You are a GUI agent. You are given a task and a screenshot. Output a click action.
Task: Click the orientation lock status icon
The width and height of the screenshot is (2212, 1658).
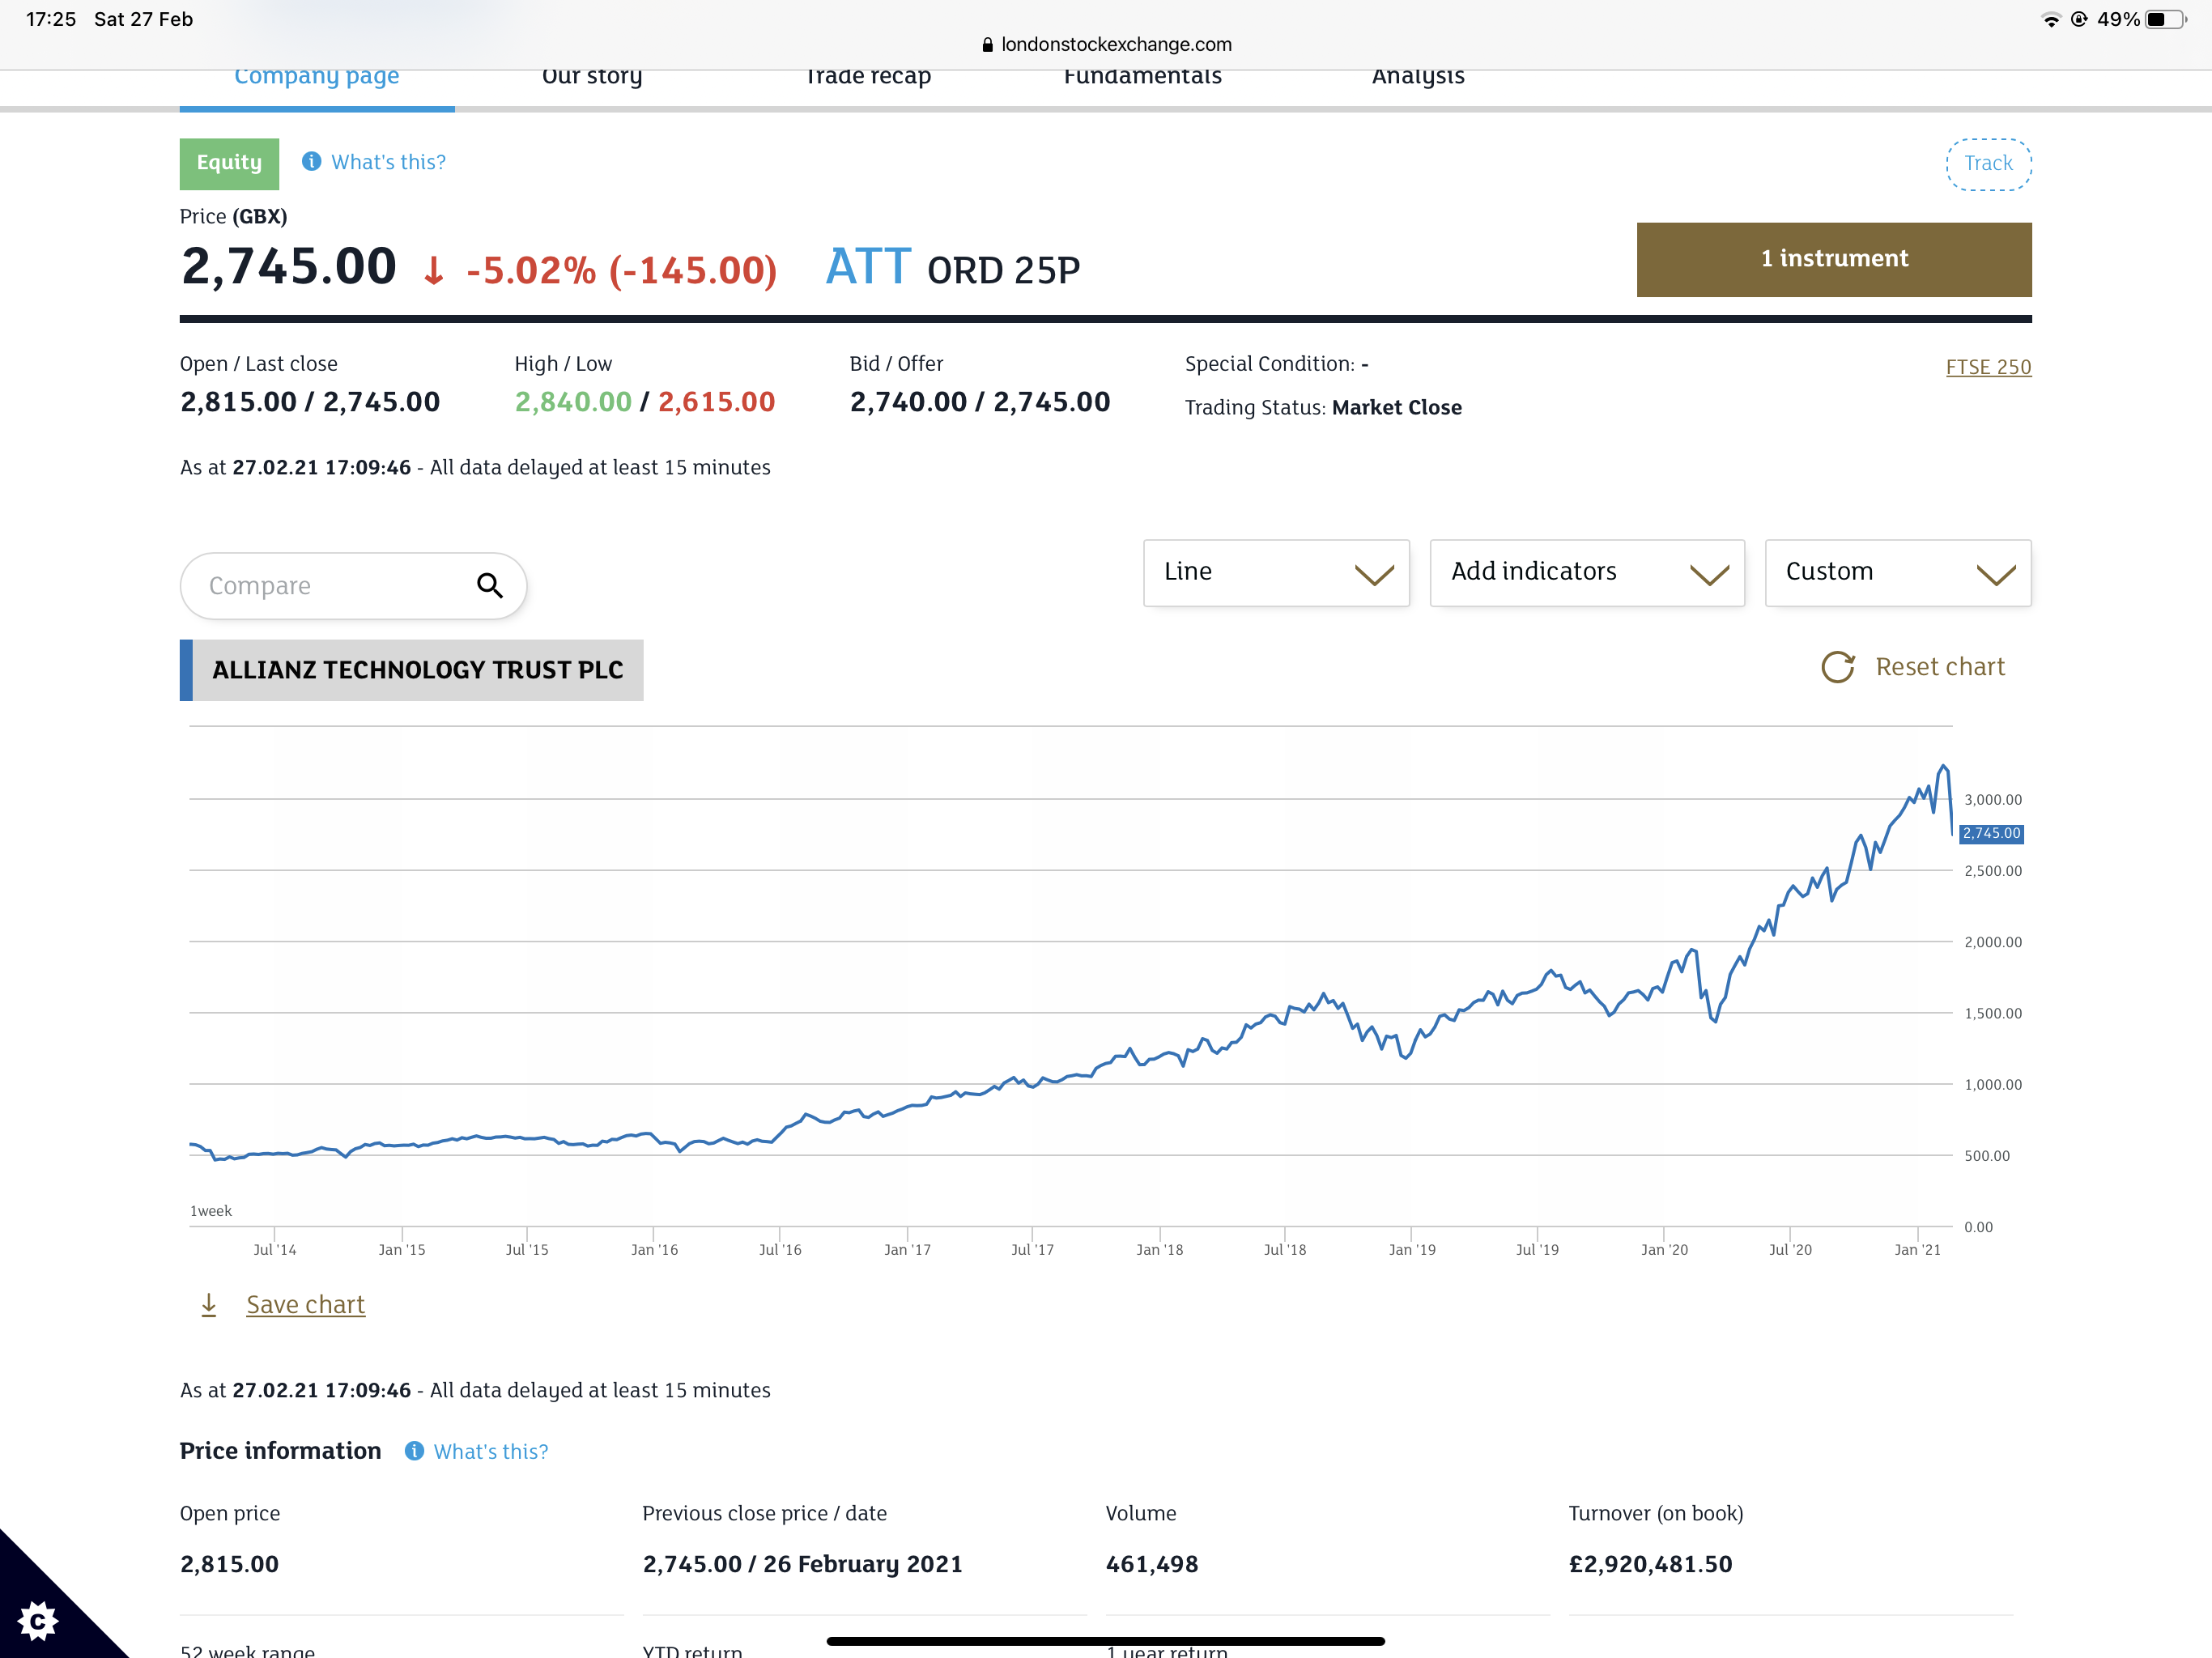click(2079, 19)
